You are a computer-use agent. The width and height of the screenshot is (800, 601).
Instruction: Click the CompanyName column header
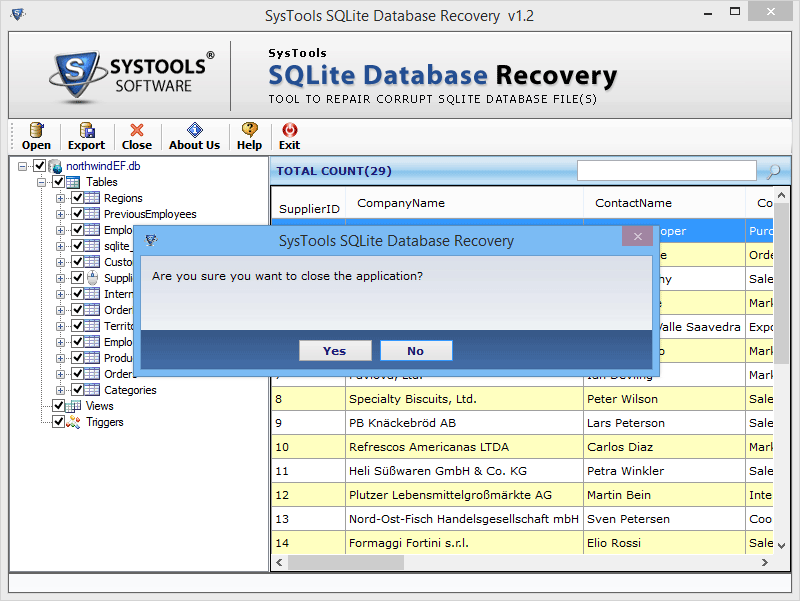tap(464, 204)
